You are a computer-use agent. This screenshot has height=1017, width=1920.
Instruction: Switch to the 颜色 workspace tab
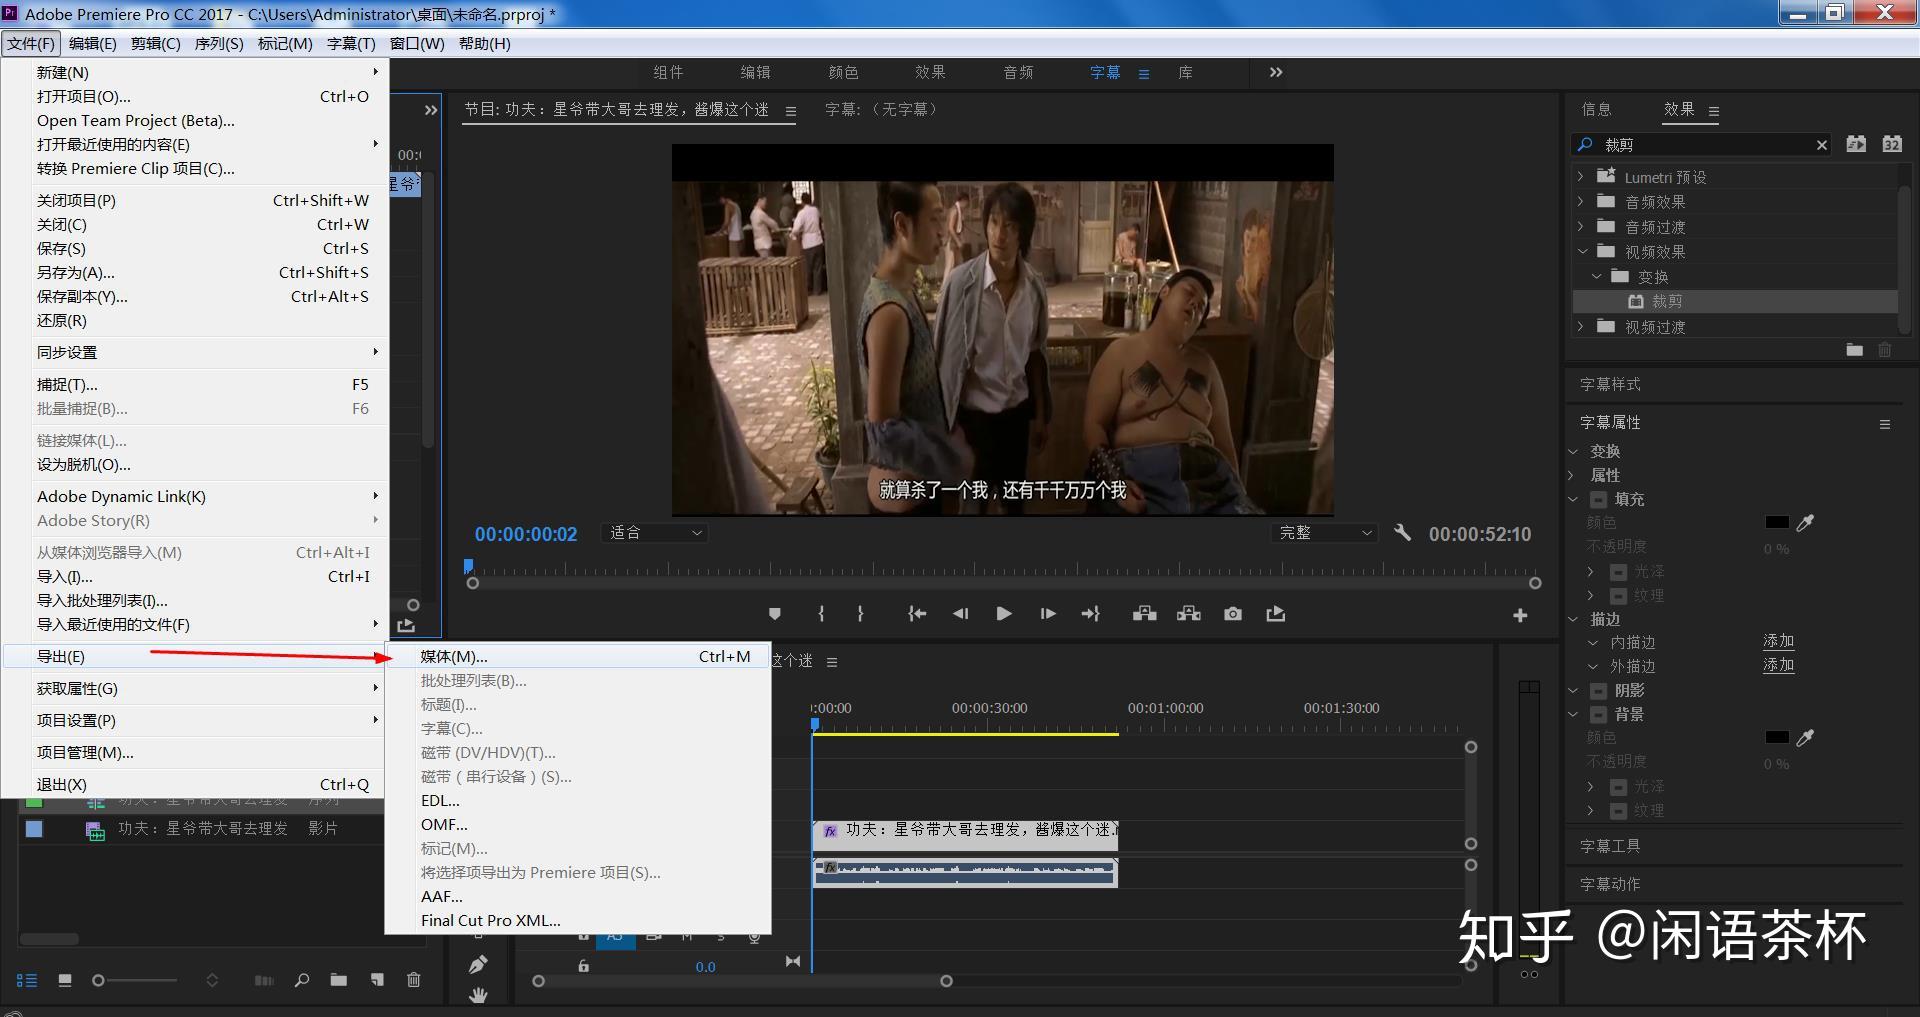click(843, 72)
